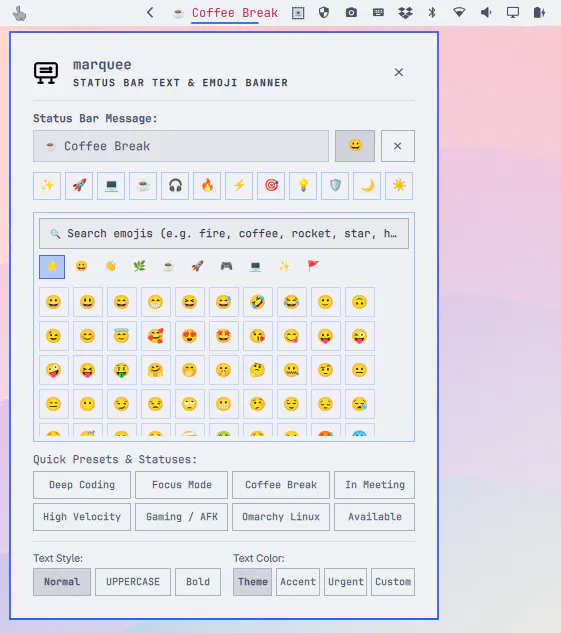This screenshot has height=633, width=561.
Task: Select the crescent moon emoji shortcut
Action: point(367,186)
